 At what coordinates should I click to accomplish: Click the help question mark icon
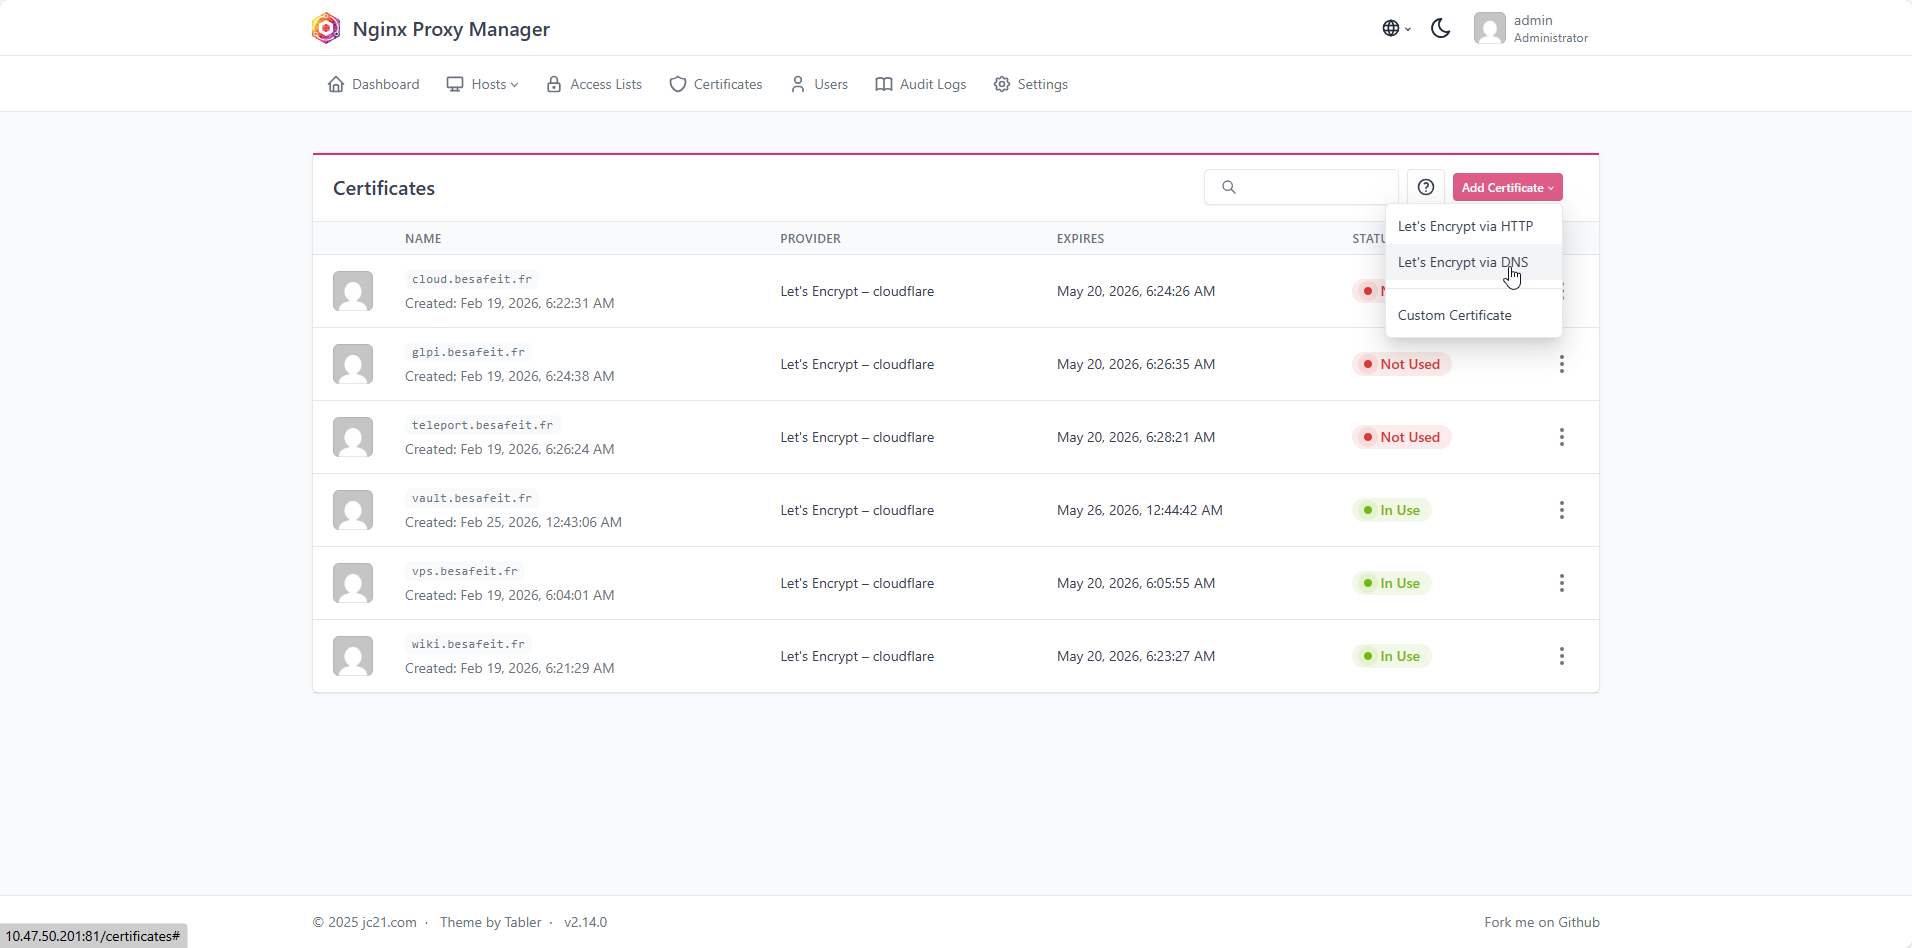(x=1426, y=187)
